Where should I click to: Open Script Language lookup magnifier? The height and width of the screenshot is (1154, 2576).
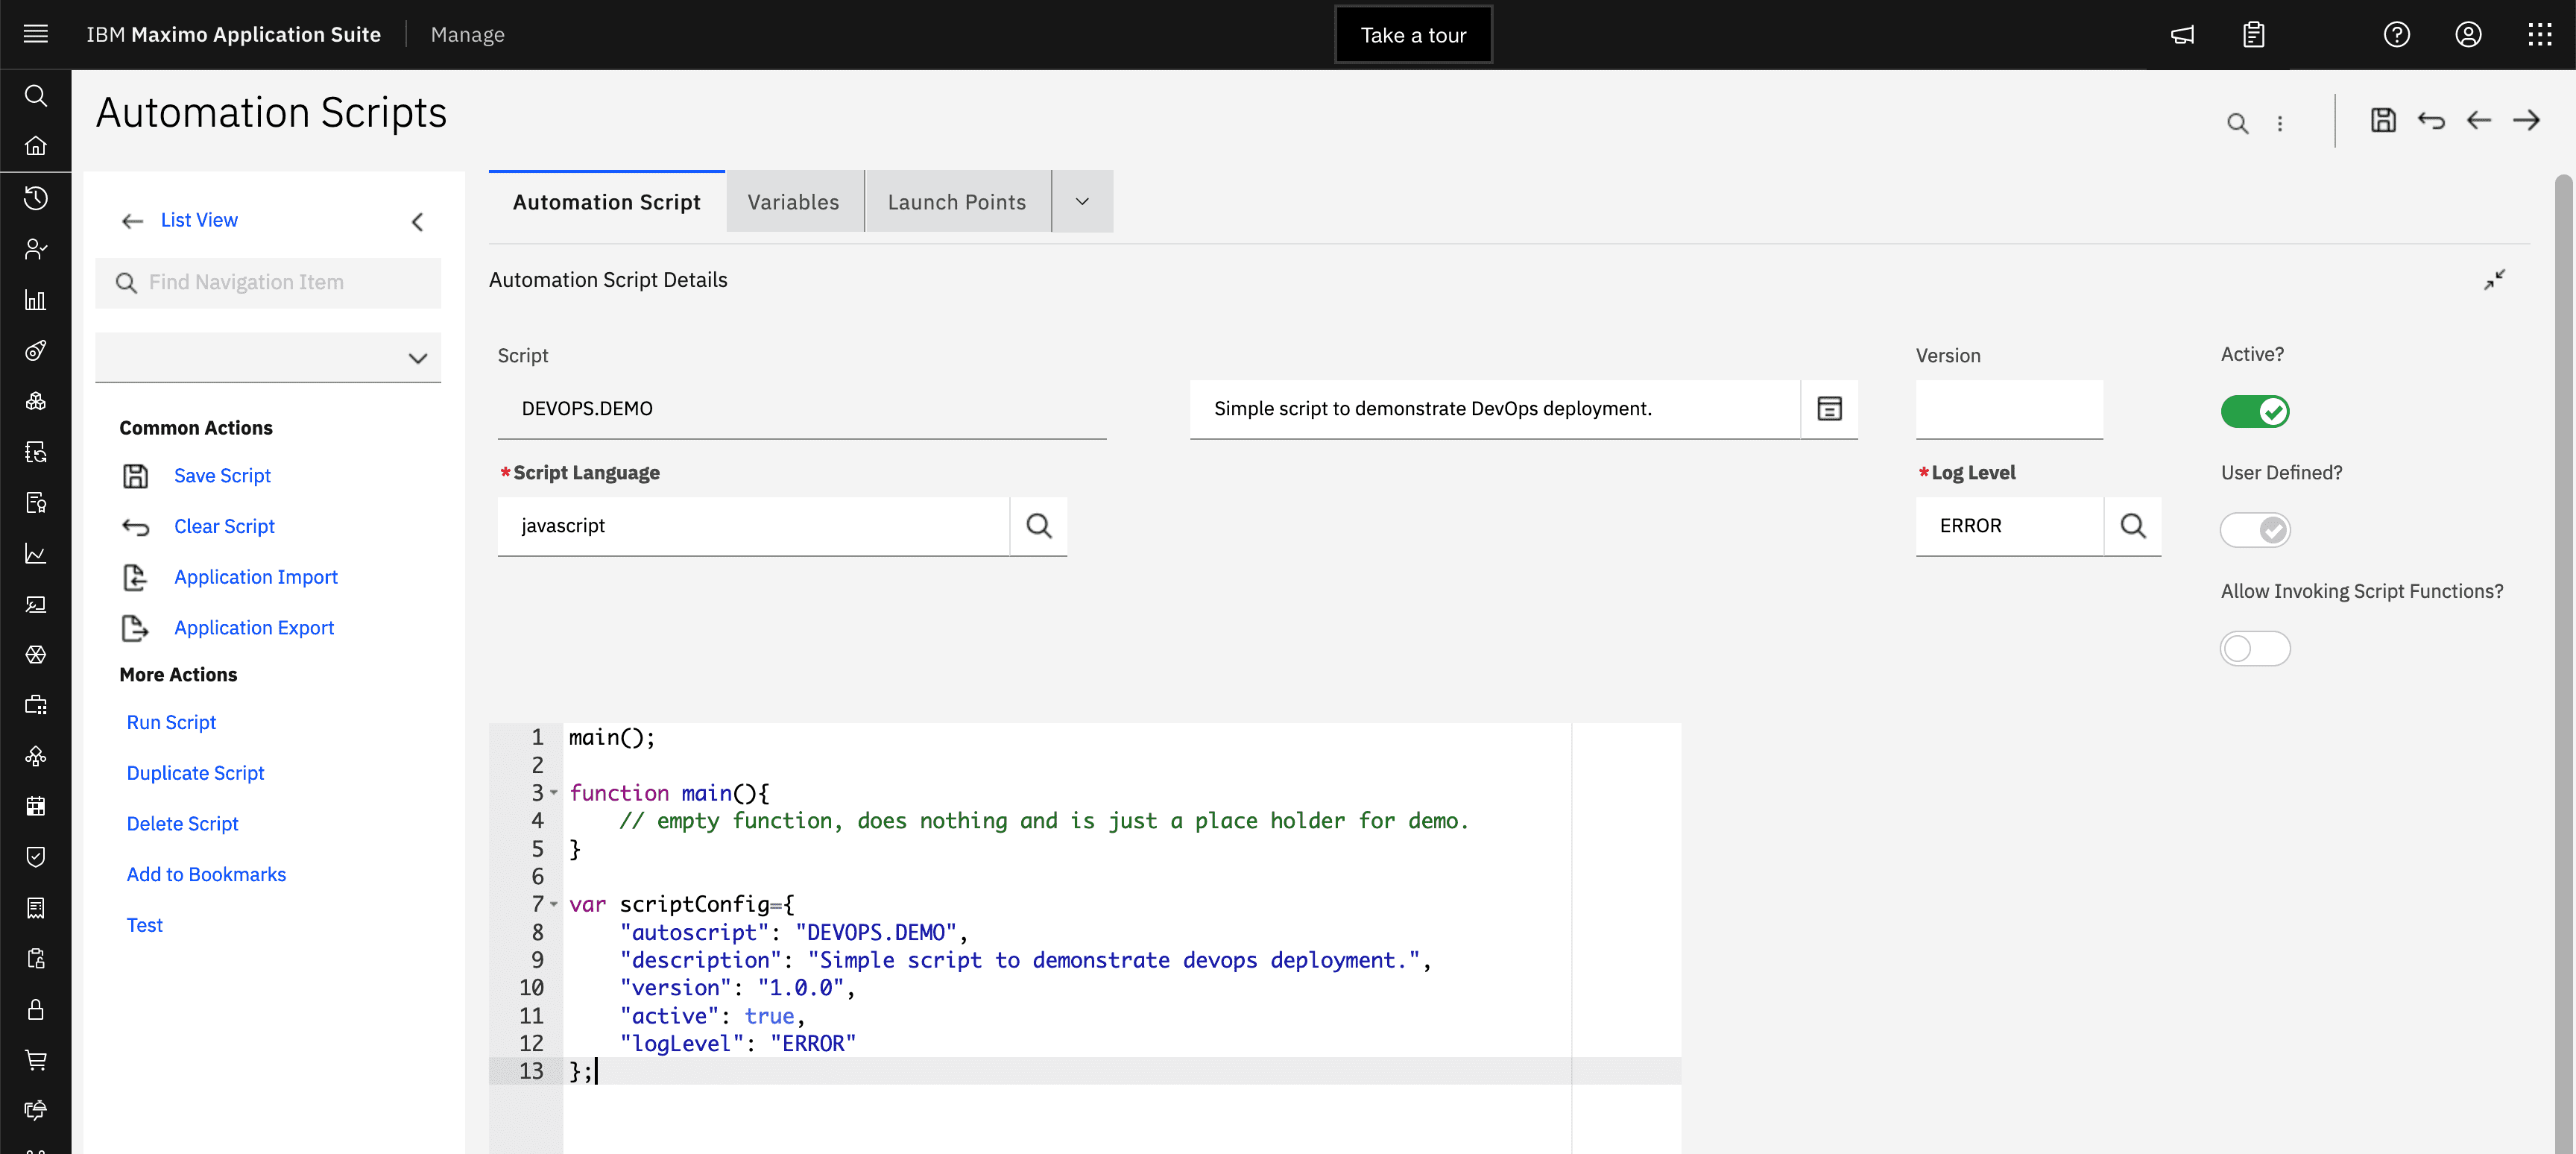tap(1038, 526)
